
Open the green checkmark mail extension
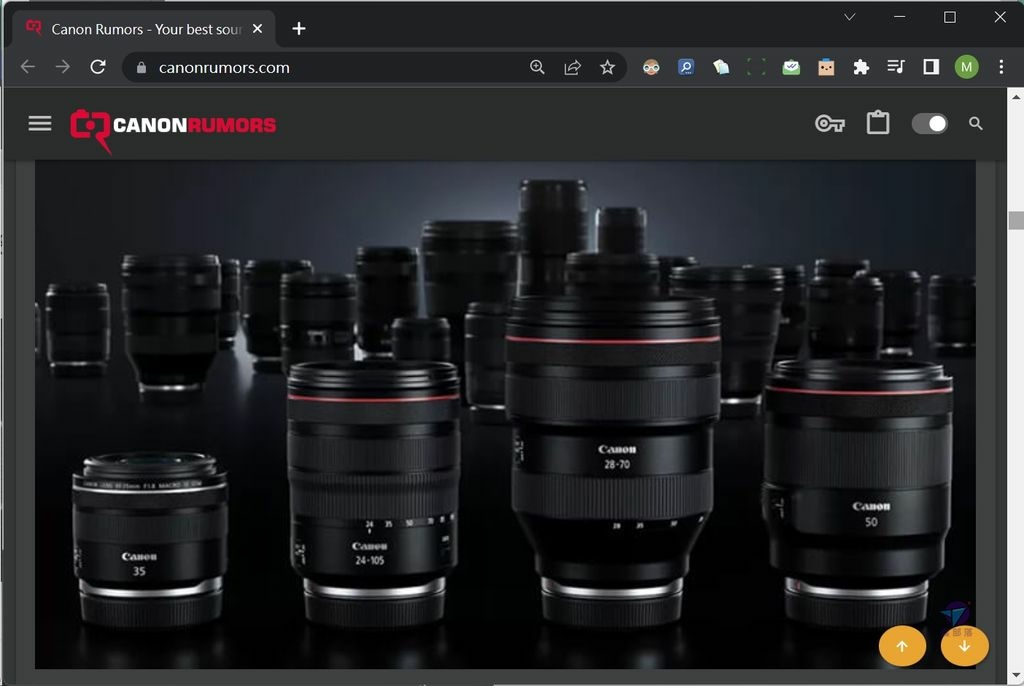point(791,67)
